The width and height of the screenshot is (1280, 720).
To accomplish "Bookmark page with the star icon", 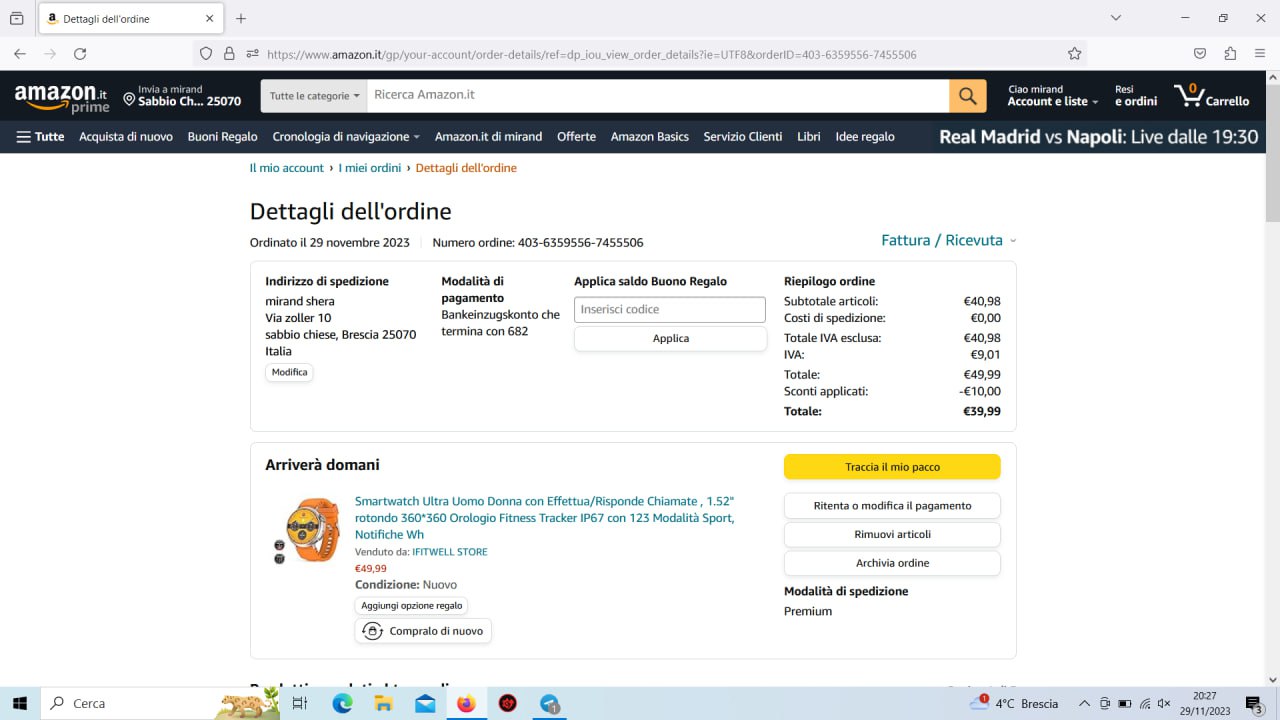I will point(1074,54).
